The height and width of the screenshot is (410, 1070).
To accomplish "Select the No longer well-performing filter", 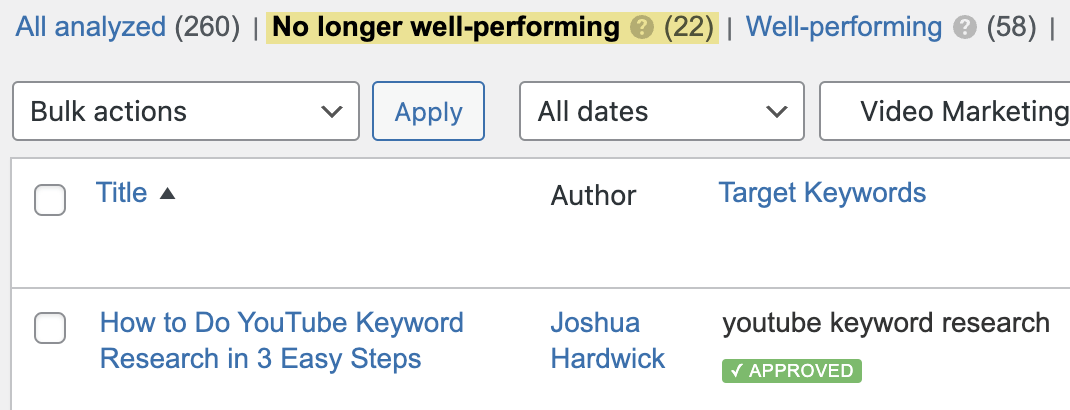I will [x=446, y=28].
